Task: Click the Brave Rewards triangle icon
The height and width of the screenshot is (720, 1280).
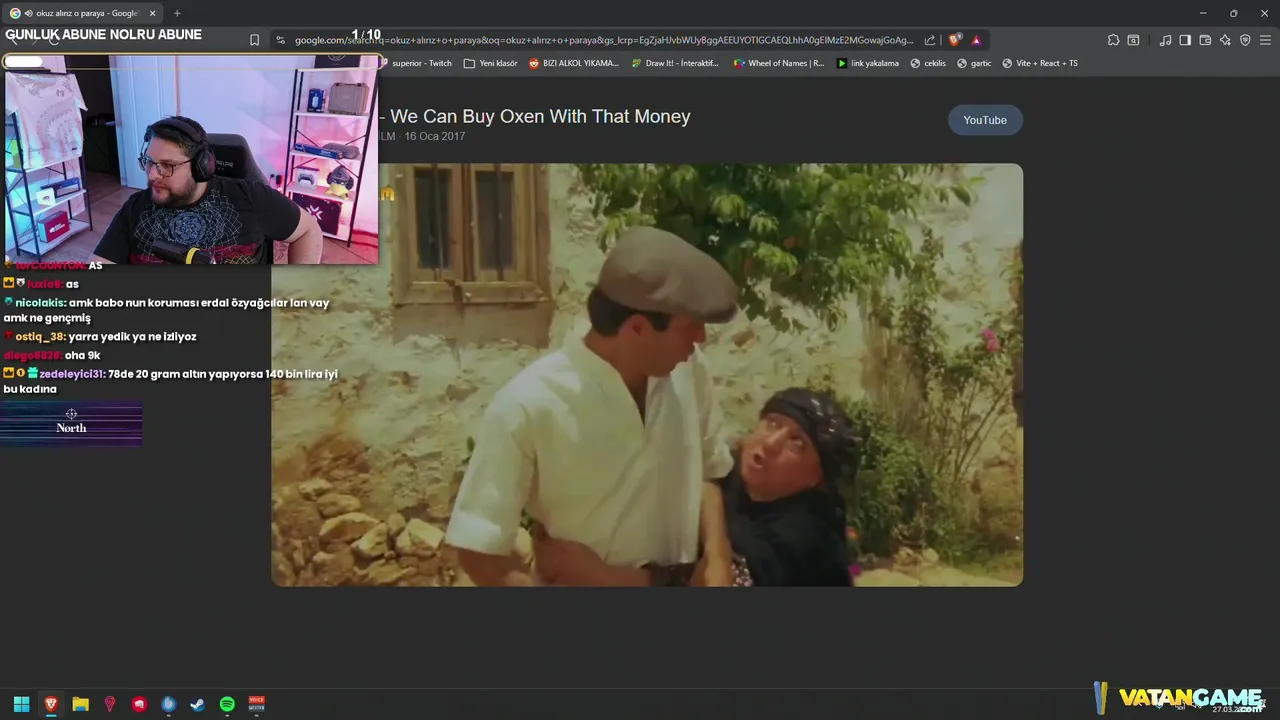Action: (976, 40)
